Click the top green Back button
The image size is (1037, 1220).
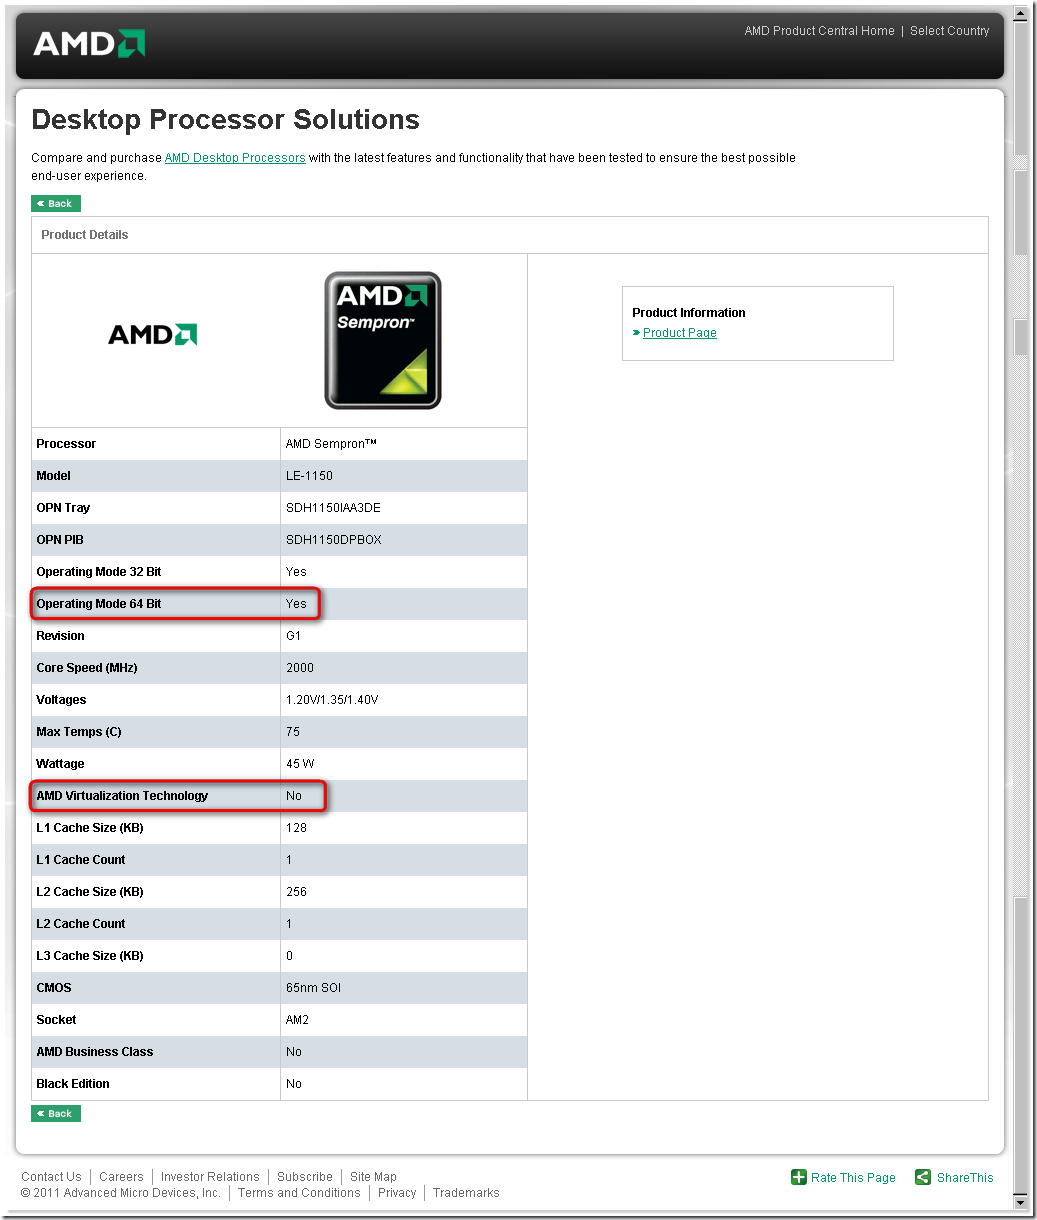coord(55,203)
